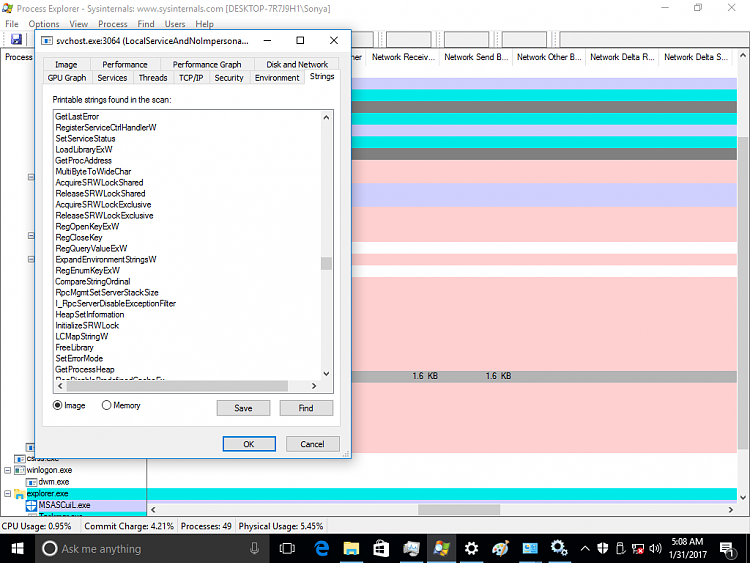The height and width of the screenshot is (563, 750).
Task: Click the double-gear services taskbar icon
Action: click(x=559, y=549)
